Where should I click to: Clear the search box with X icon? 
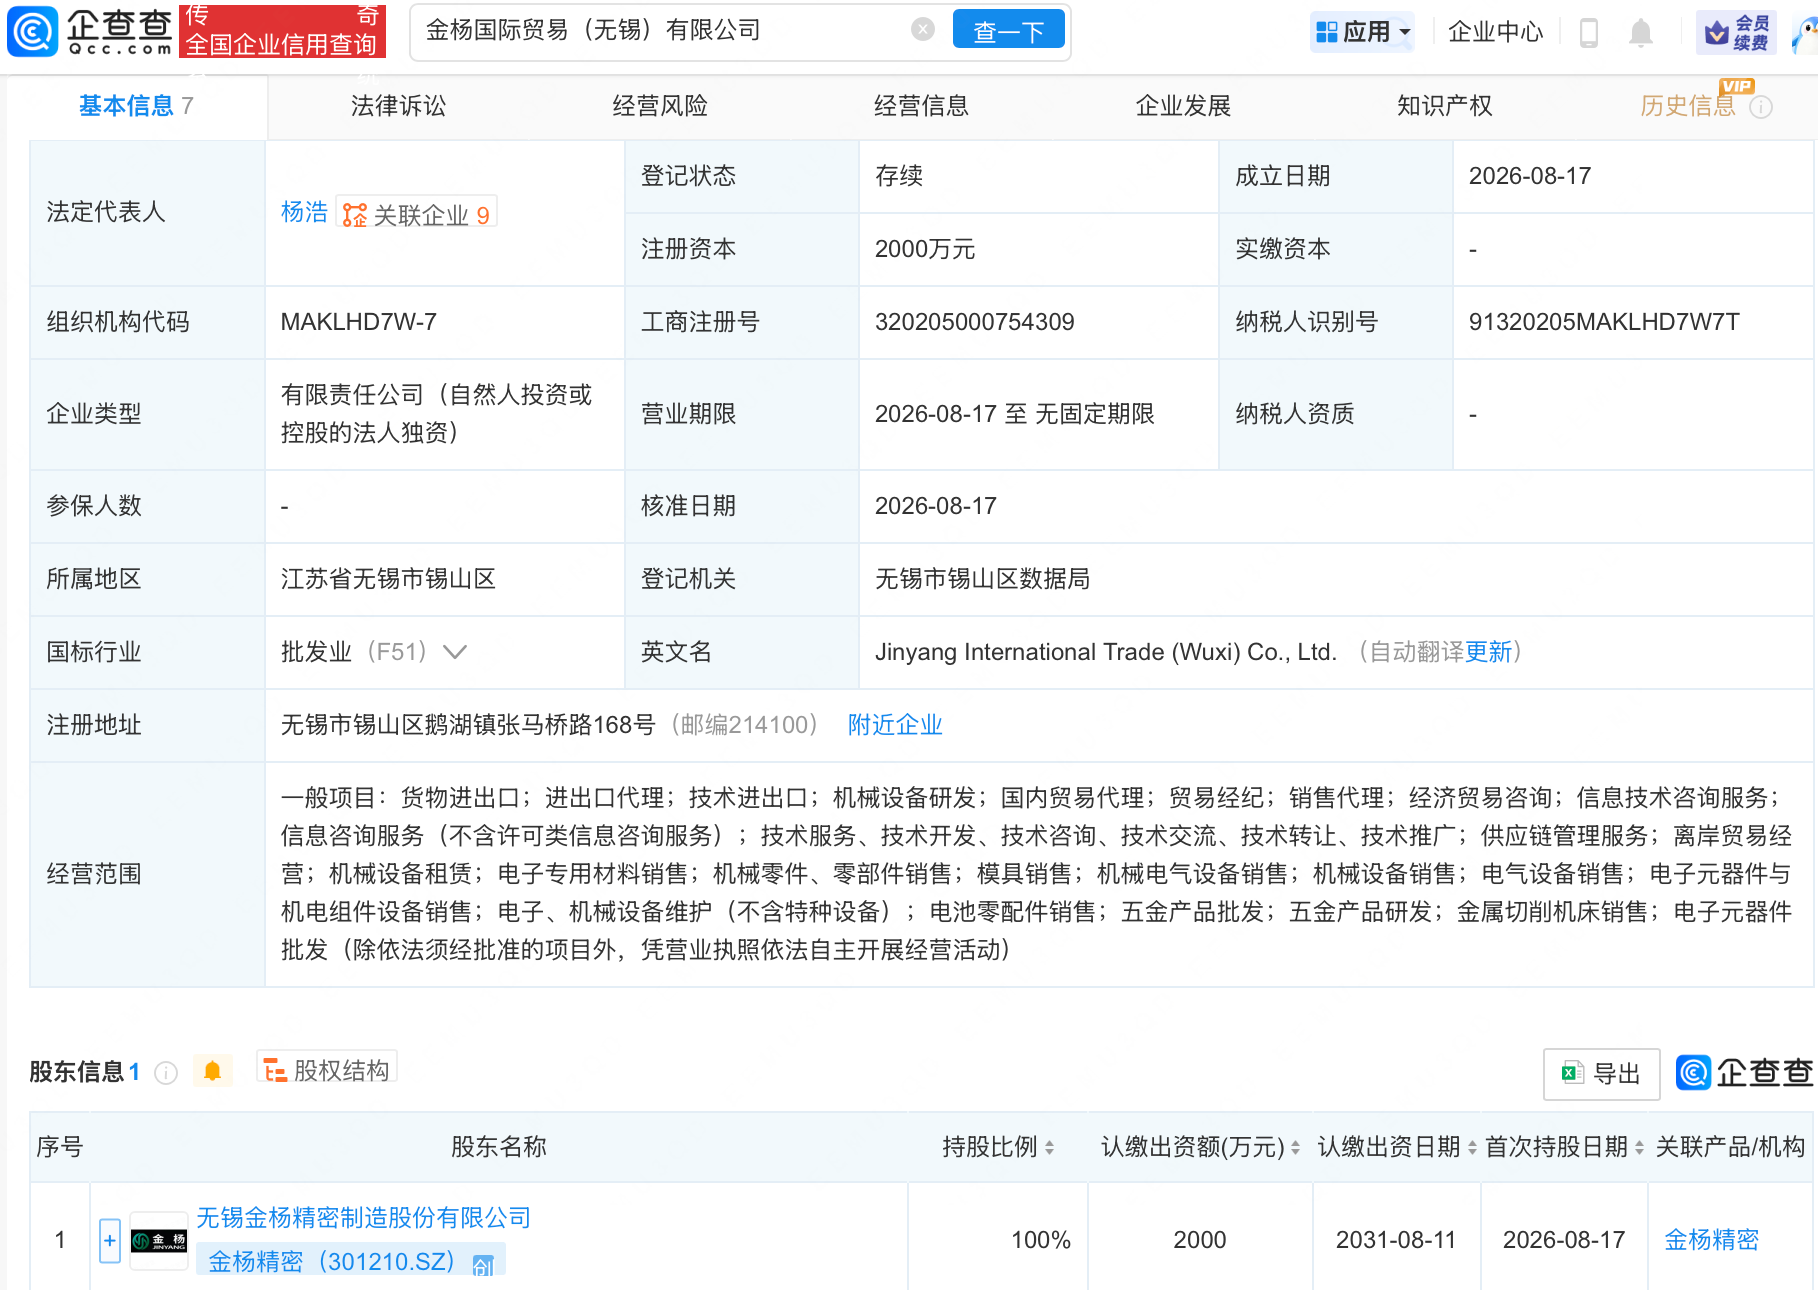923,30
